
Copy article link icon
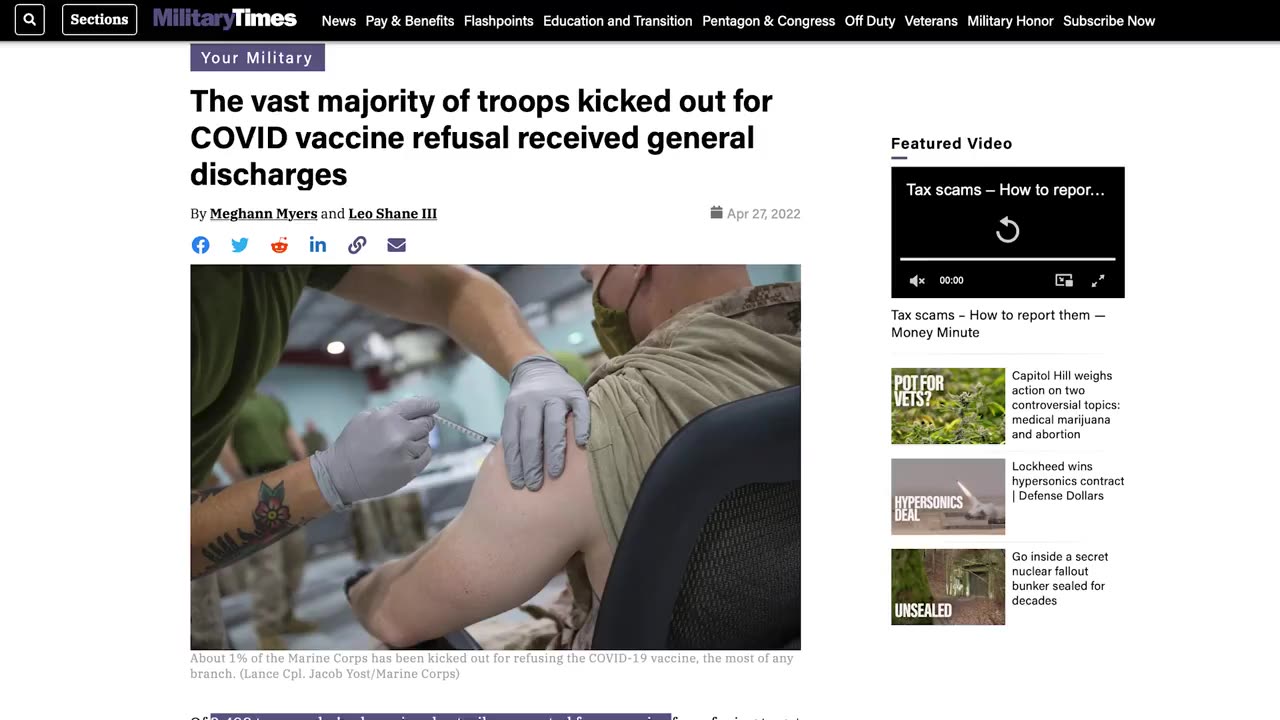click(357, 245)
